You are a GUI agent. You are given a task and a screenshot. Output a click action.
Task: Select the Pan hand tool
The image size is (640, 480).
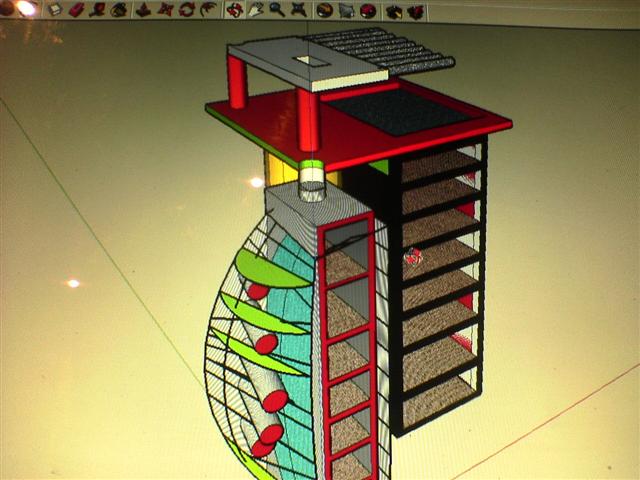pos(256,10)
